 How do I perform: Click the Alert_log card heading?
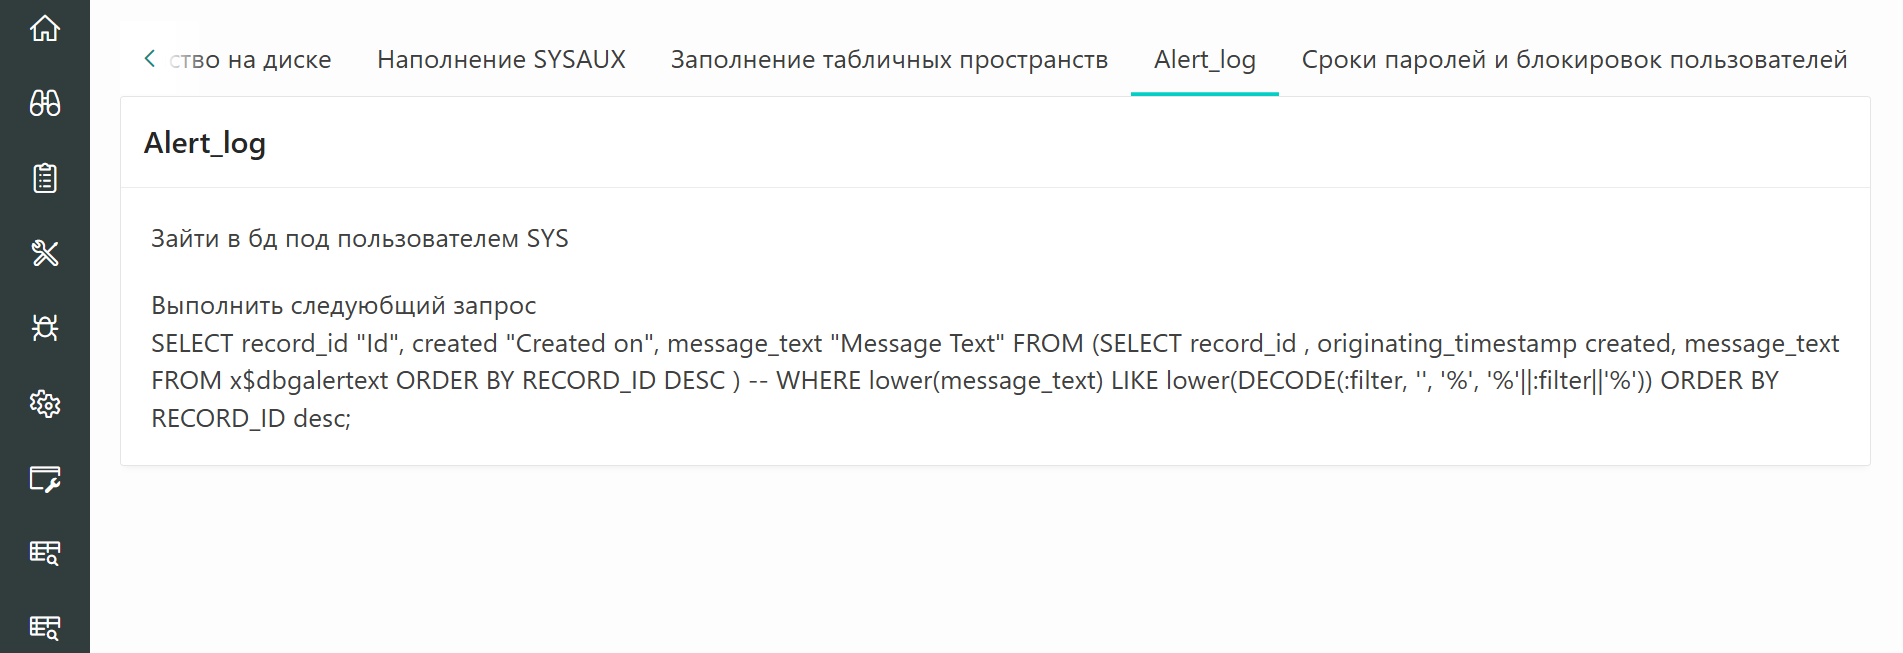coord(205,143)
